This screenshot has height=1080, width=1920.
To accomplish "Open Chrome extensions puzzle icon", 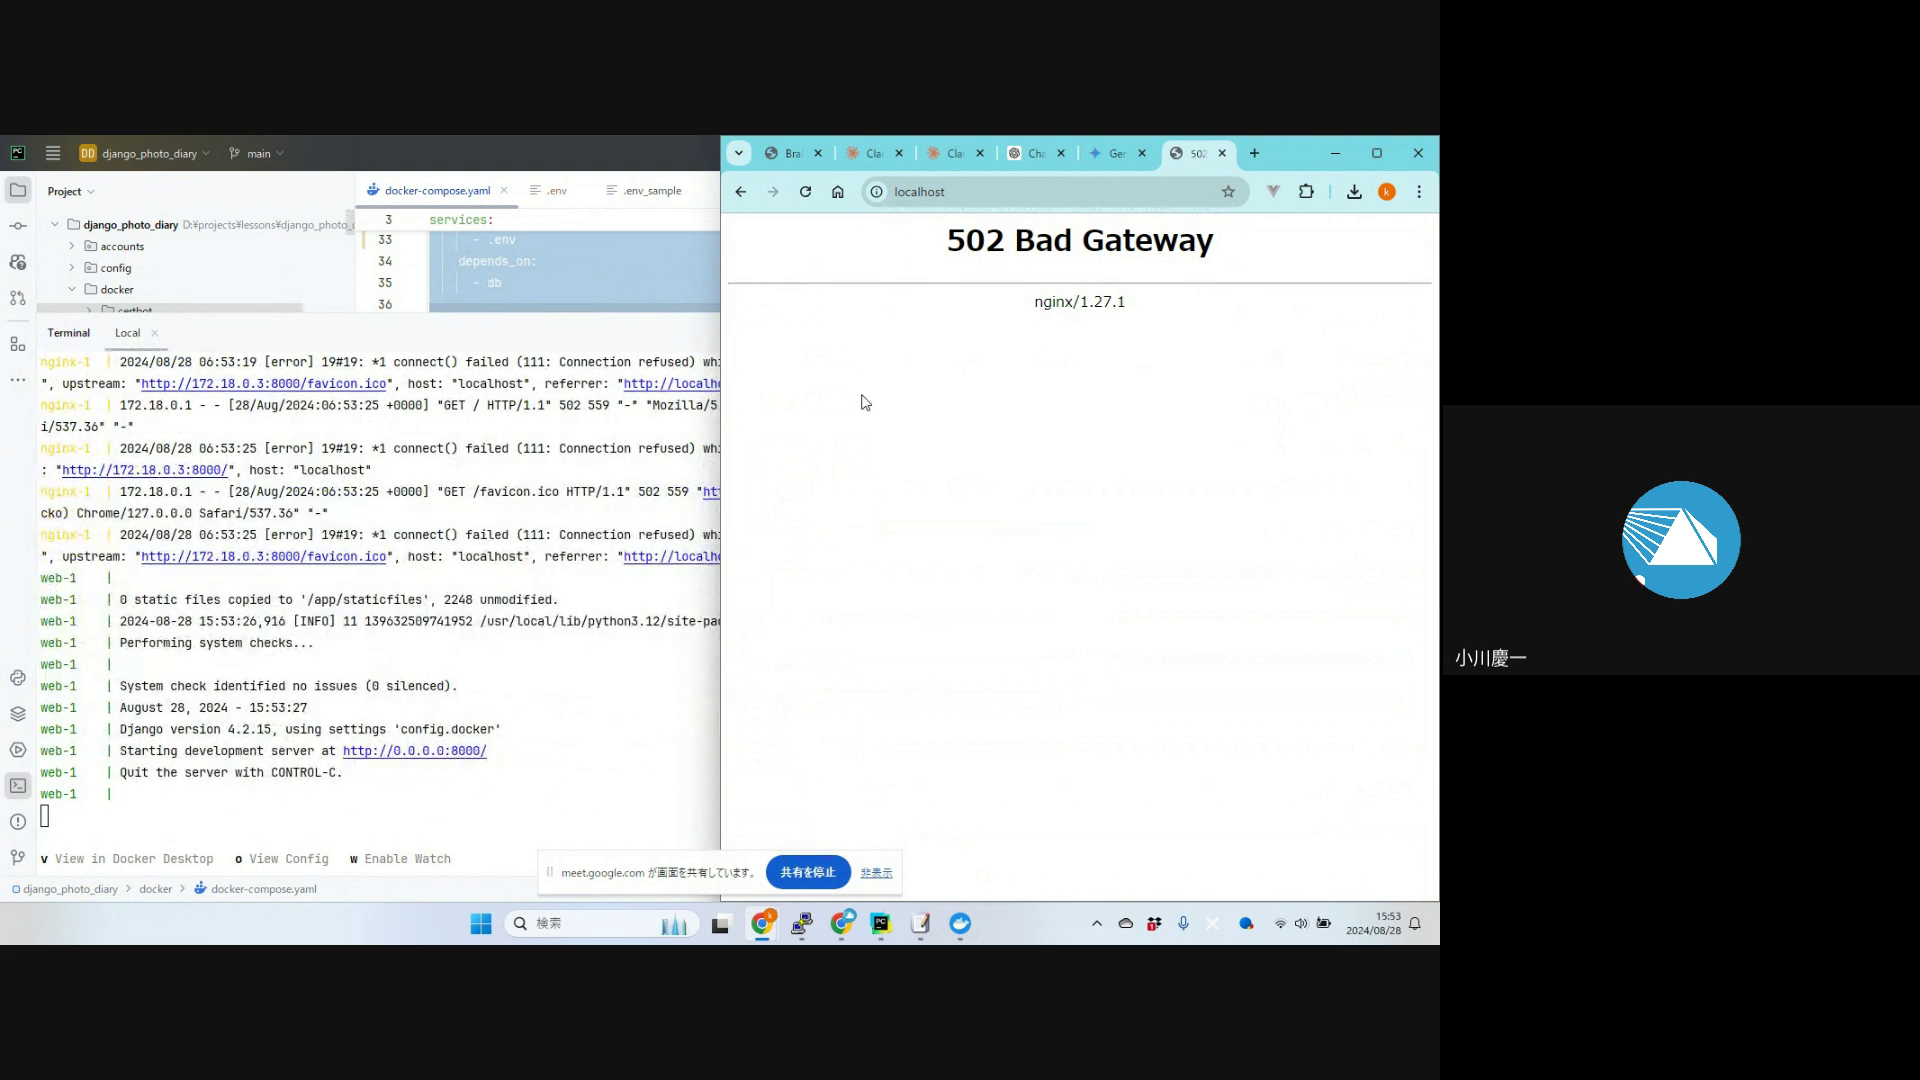I will click(1306, 192).
